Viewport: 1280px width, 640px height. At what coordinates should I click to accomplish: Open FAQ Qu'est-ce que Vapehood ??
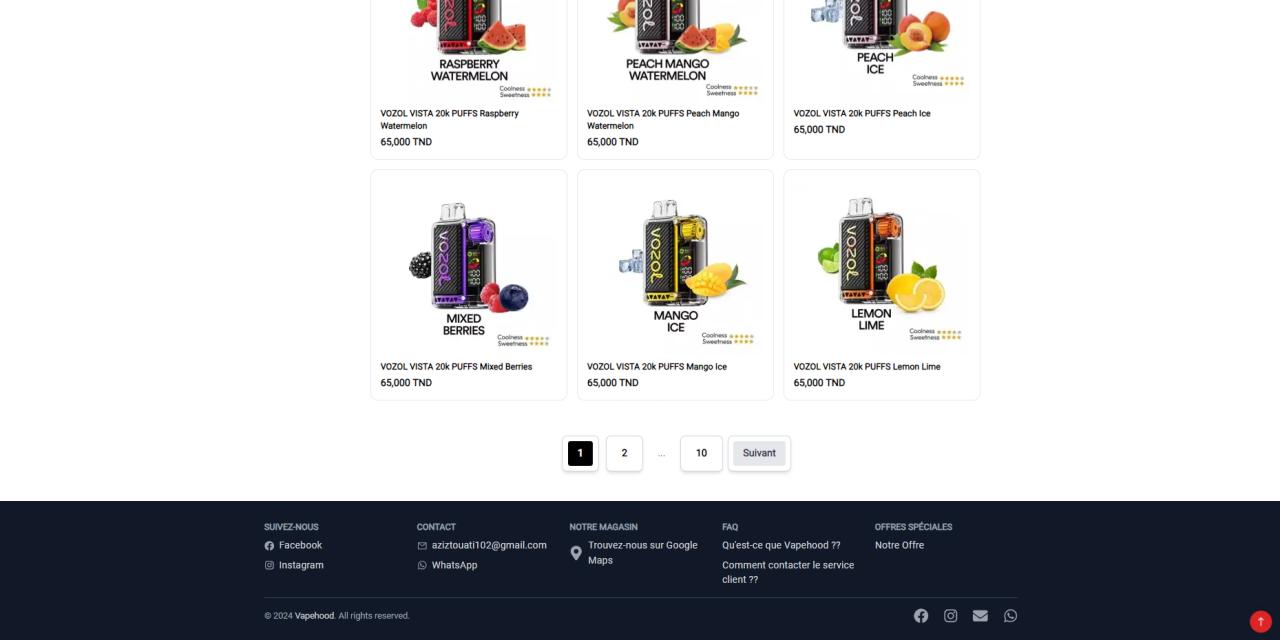tap(781, 546)
